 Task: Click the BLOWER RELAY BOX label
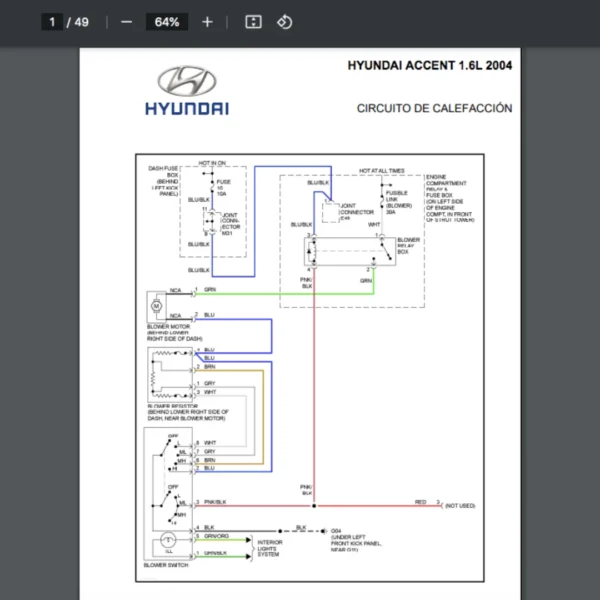[x=408, y=246]
